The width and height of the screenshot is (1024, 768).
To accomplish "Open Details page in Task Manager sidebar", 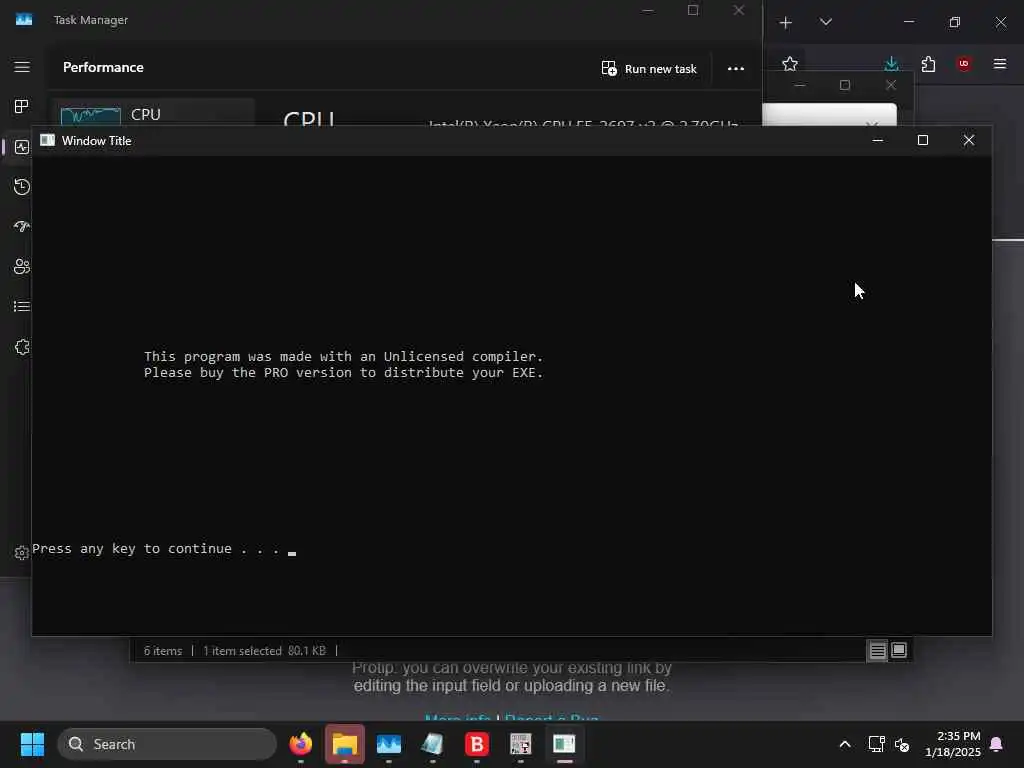I will click(x=22, y=306).
